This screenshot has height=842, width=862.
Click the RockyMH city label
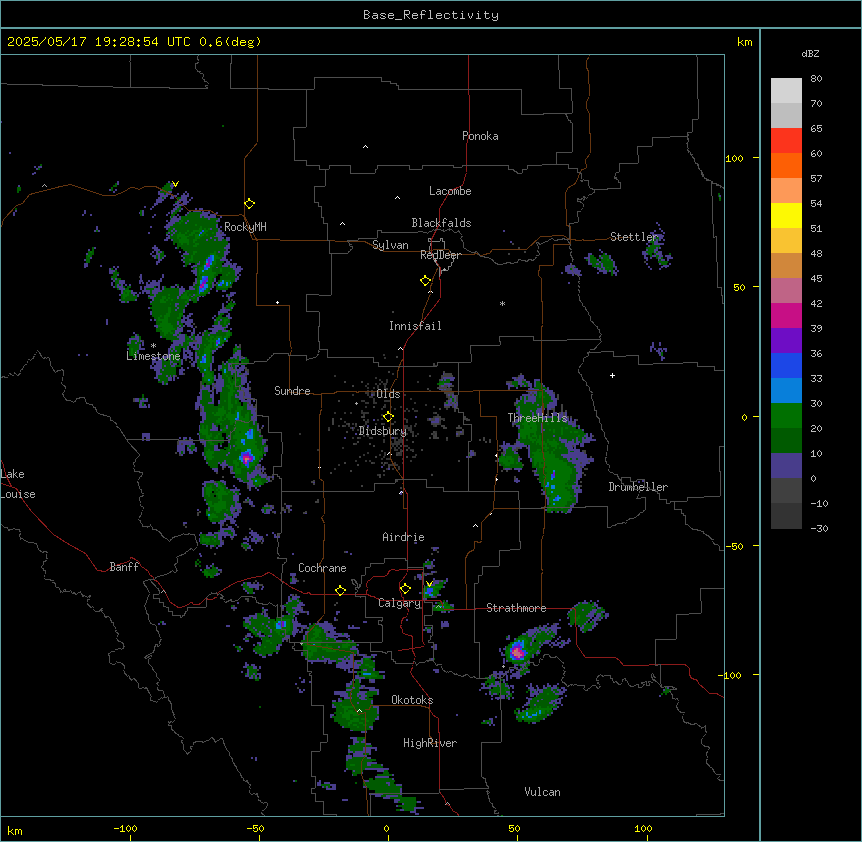tap(245, 227)
